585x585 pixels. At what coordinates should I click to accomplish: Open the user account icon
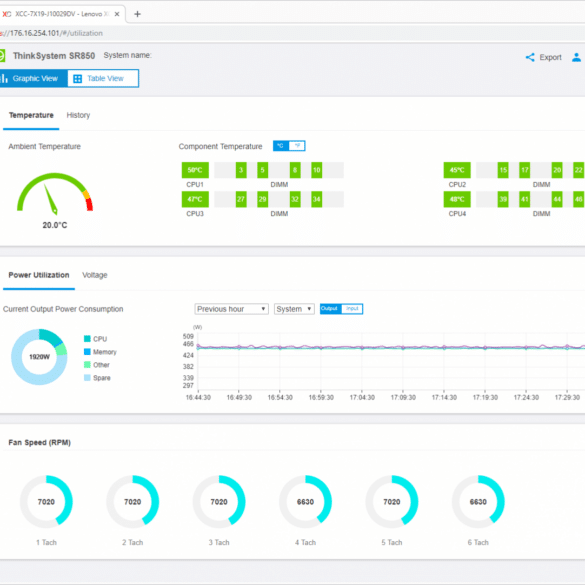tap(576, 57)
